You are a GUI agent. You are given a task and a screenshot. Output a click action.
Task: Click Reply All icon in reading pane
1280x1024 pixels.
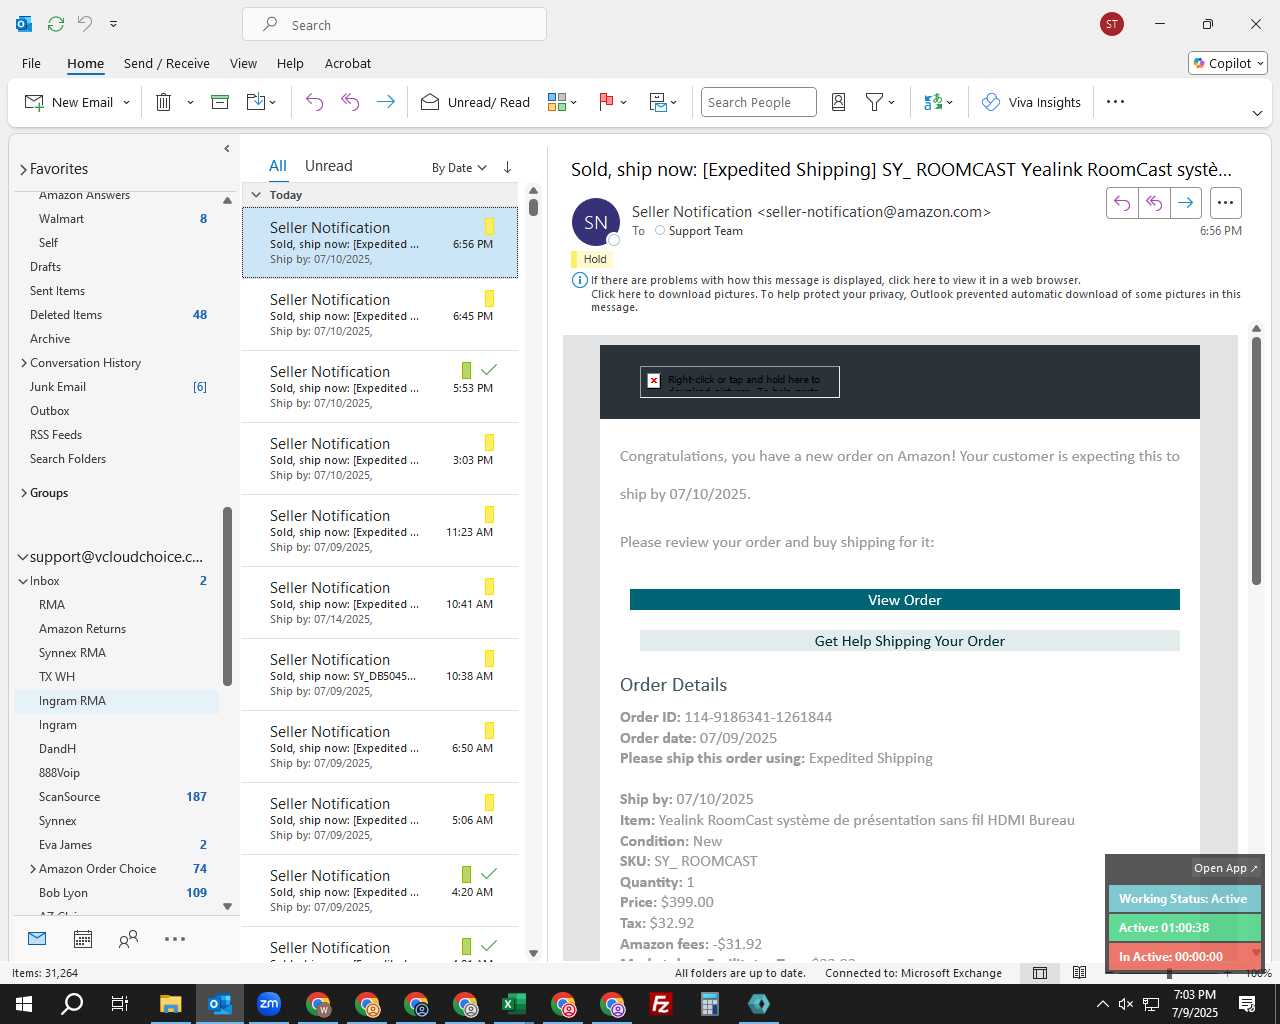coord(1154,203)
